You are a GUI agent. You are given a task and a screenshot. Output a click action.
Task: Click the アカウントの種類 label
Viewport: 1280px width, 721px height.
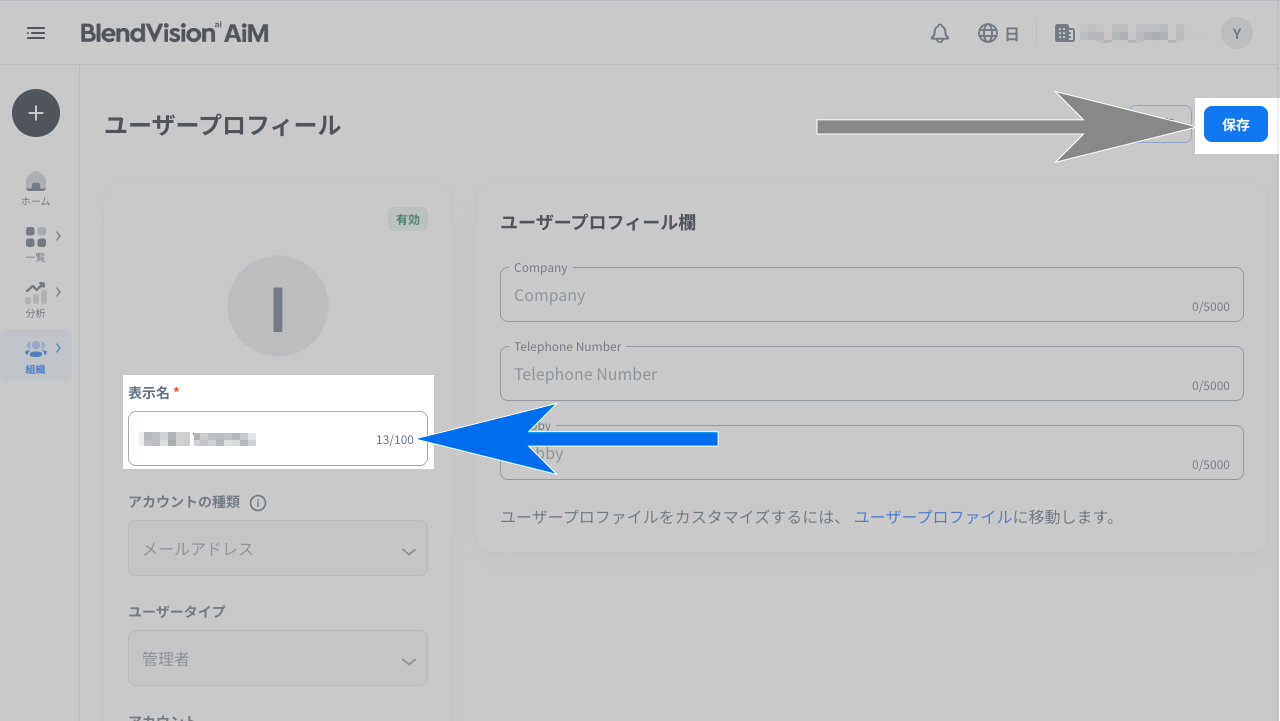184,502
